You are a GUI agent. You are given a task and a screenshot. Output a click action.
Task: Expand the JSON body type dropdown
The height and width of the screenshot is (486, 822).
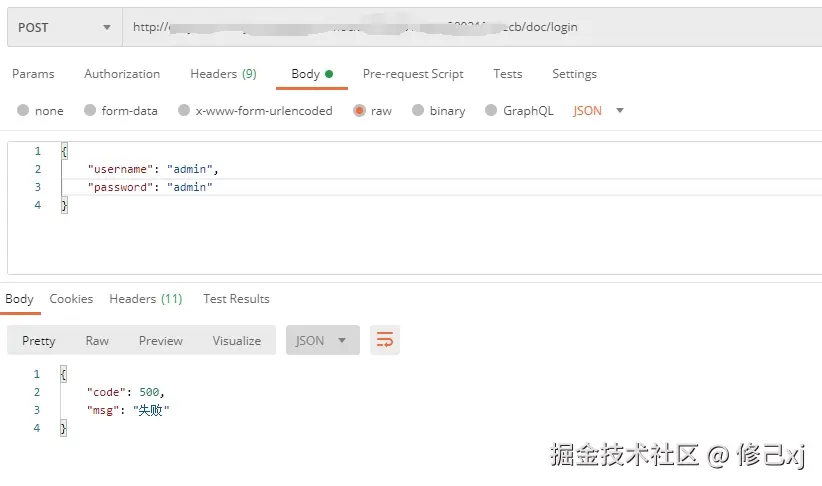point(599,111)
